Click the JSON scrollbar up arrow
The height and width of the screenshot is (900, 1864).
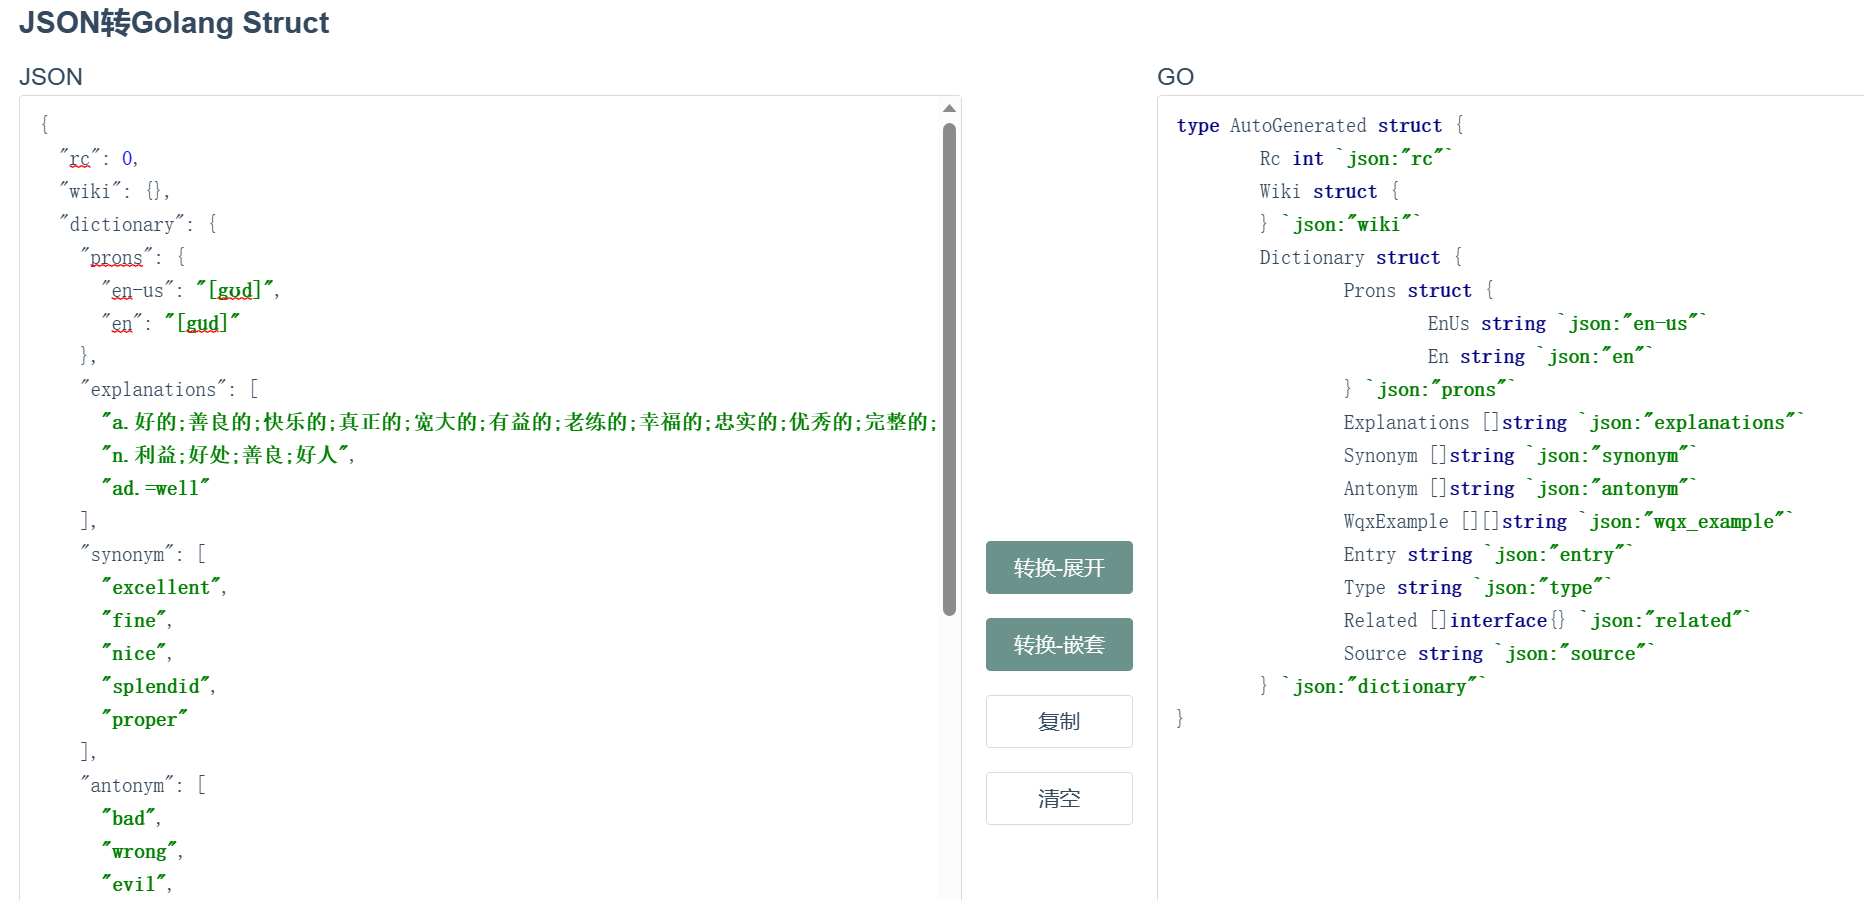[x=949, y=108]
